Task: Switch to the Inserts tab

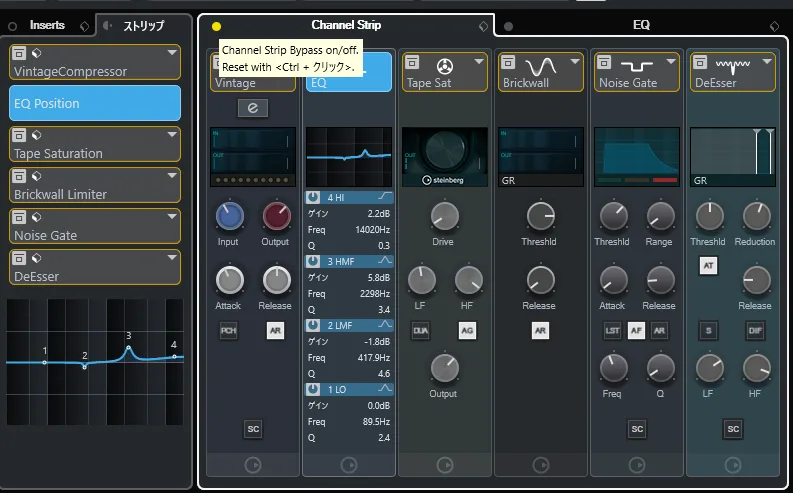Action: pyautogui.click(x=47, y=25)
